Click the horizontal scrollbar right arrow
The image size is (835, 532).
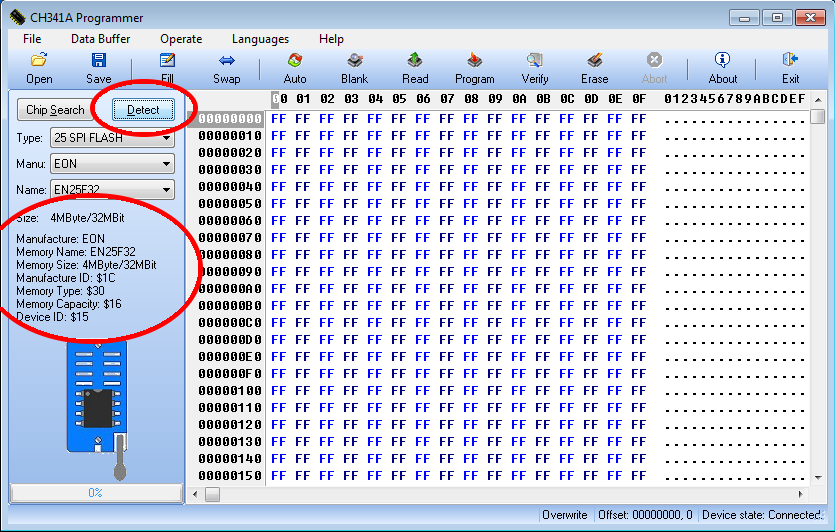(x=801, y=494)
